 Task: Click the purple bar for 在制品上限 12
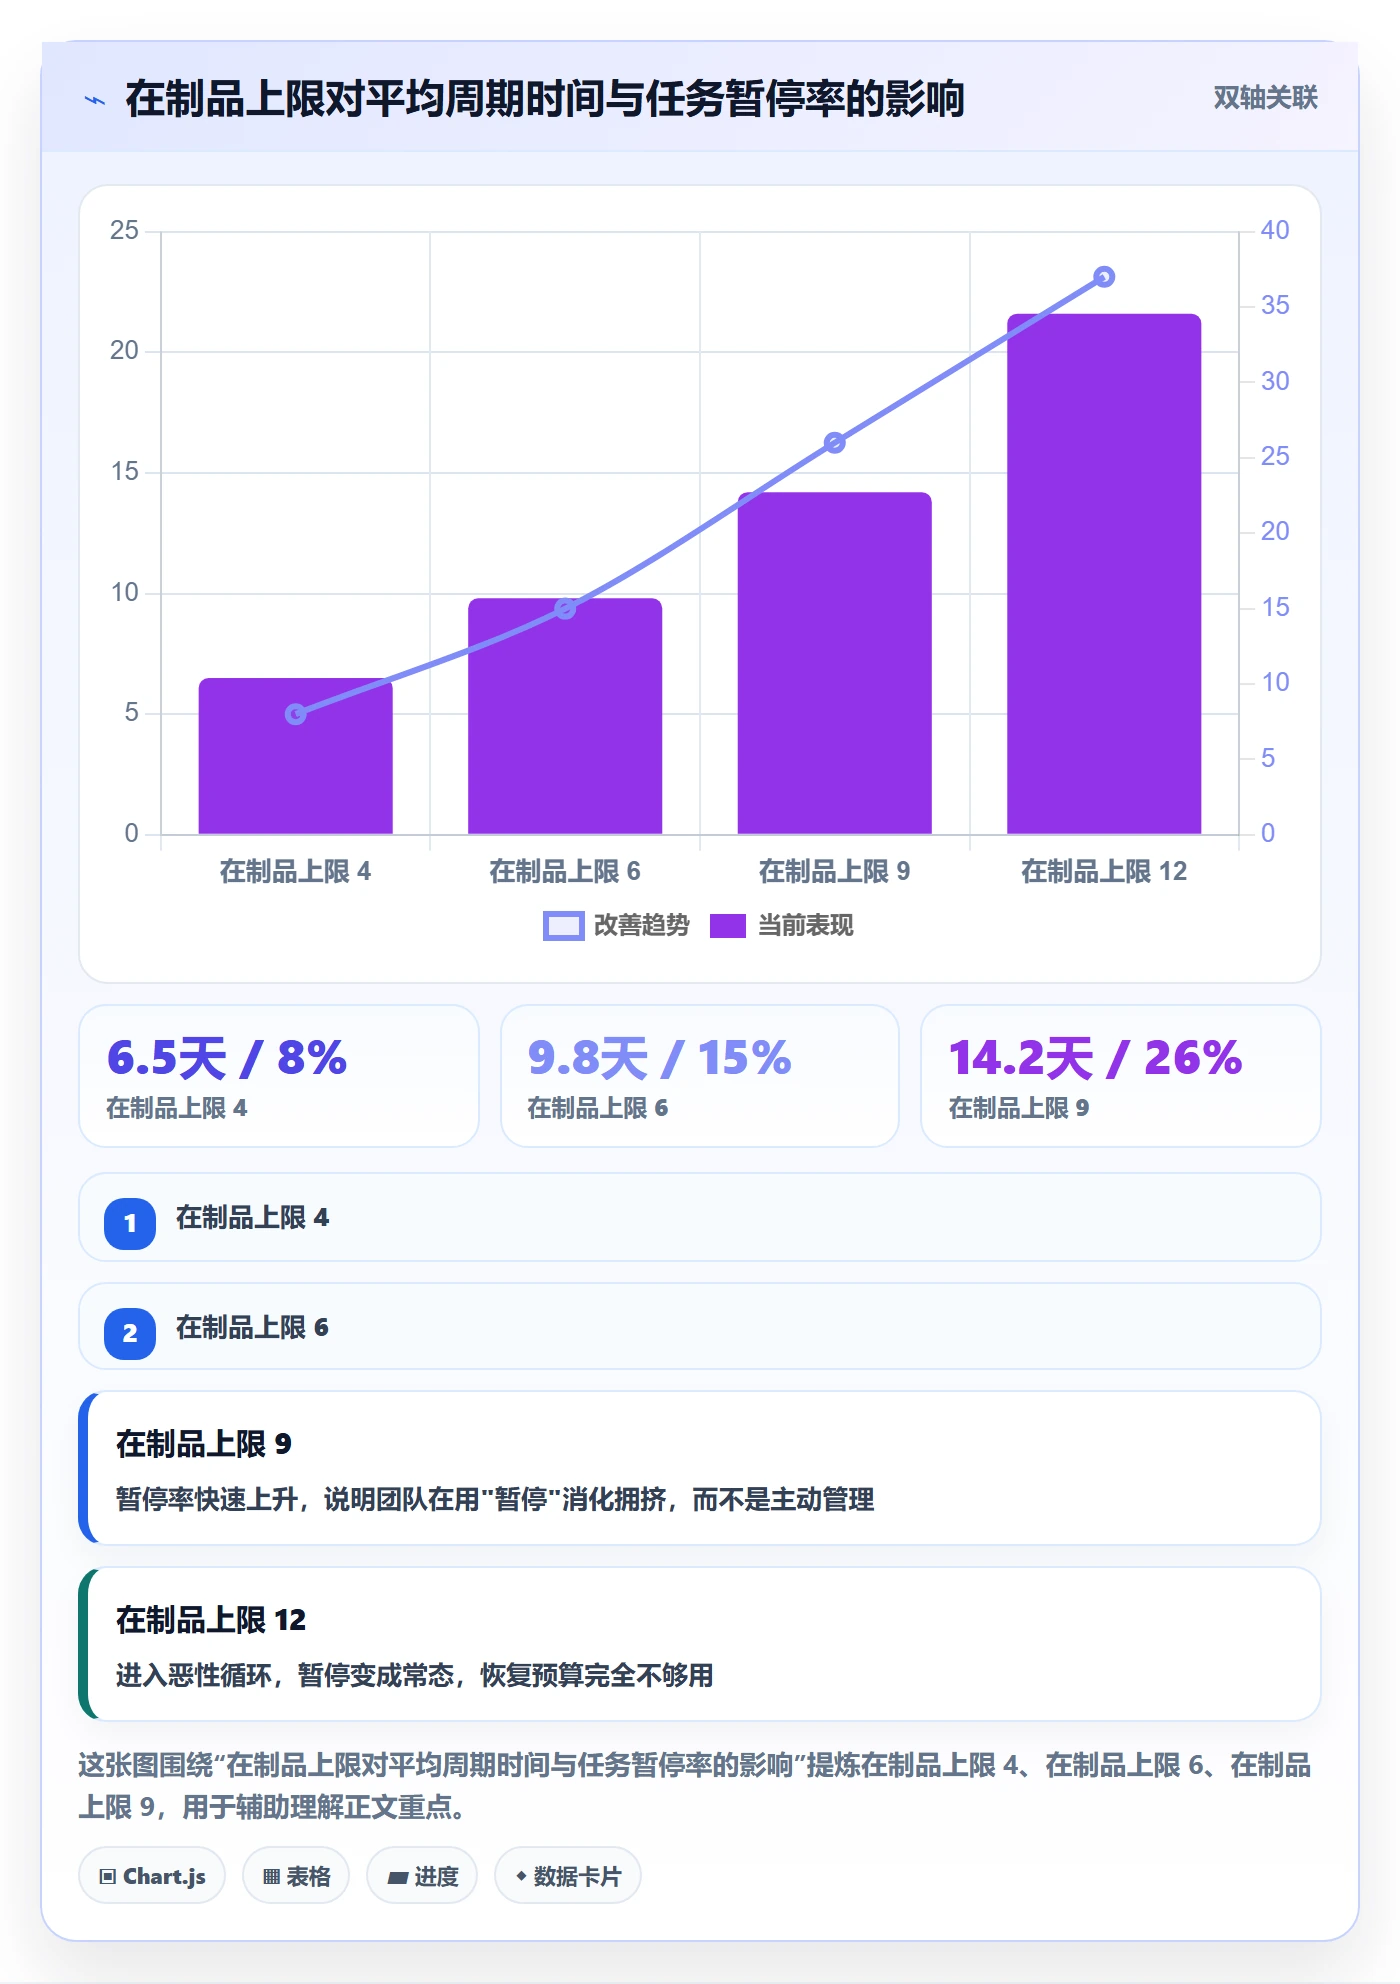tap(1104, 574)
